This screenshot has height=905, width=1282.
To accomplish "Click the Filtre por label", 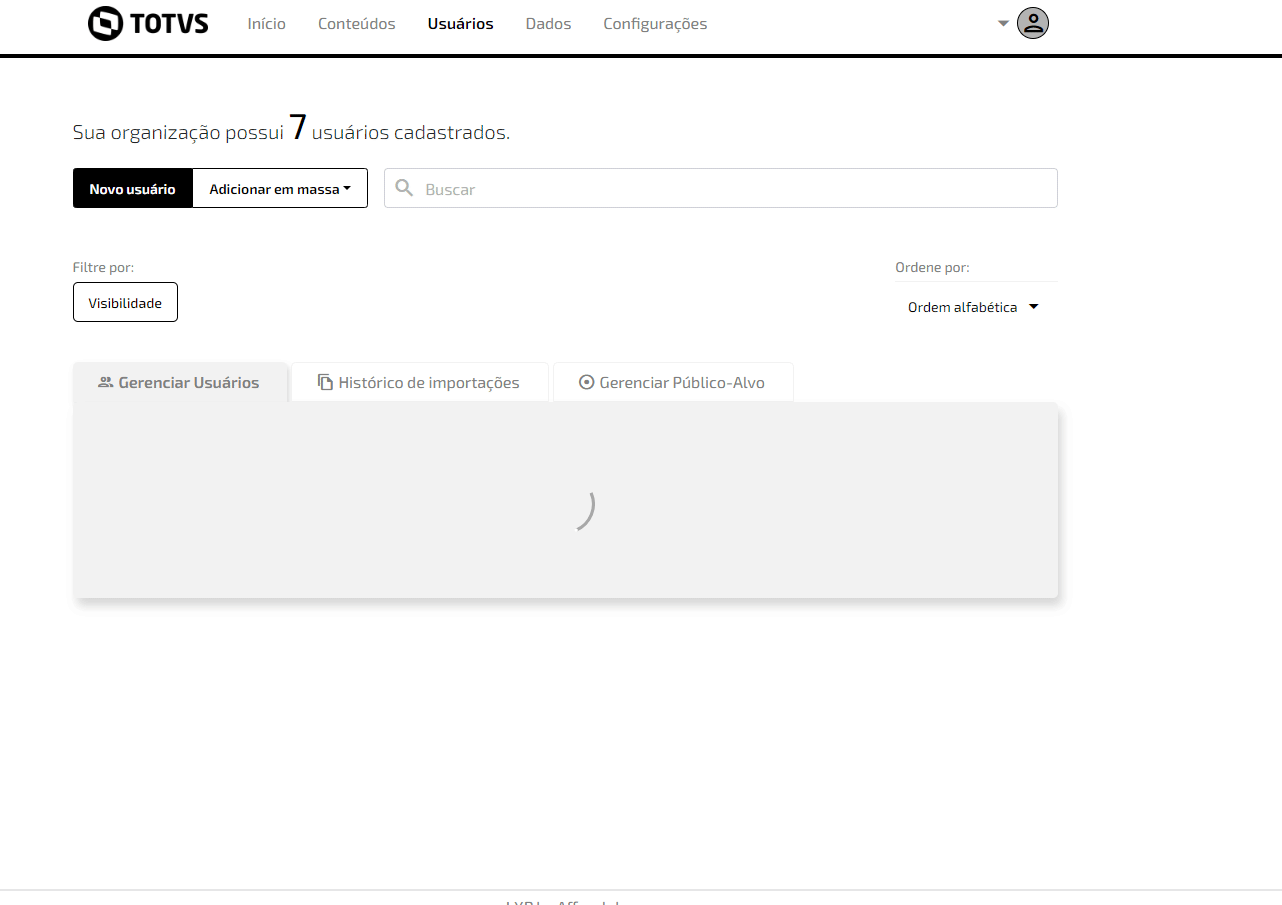I will (103, 267).
